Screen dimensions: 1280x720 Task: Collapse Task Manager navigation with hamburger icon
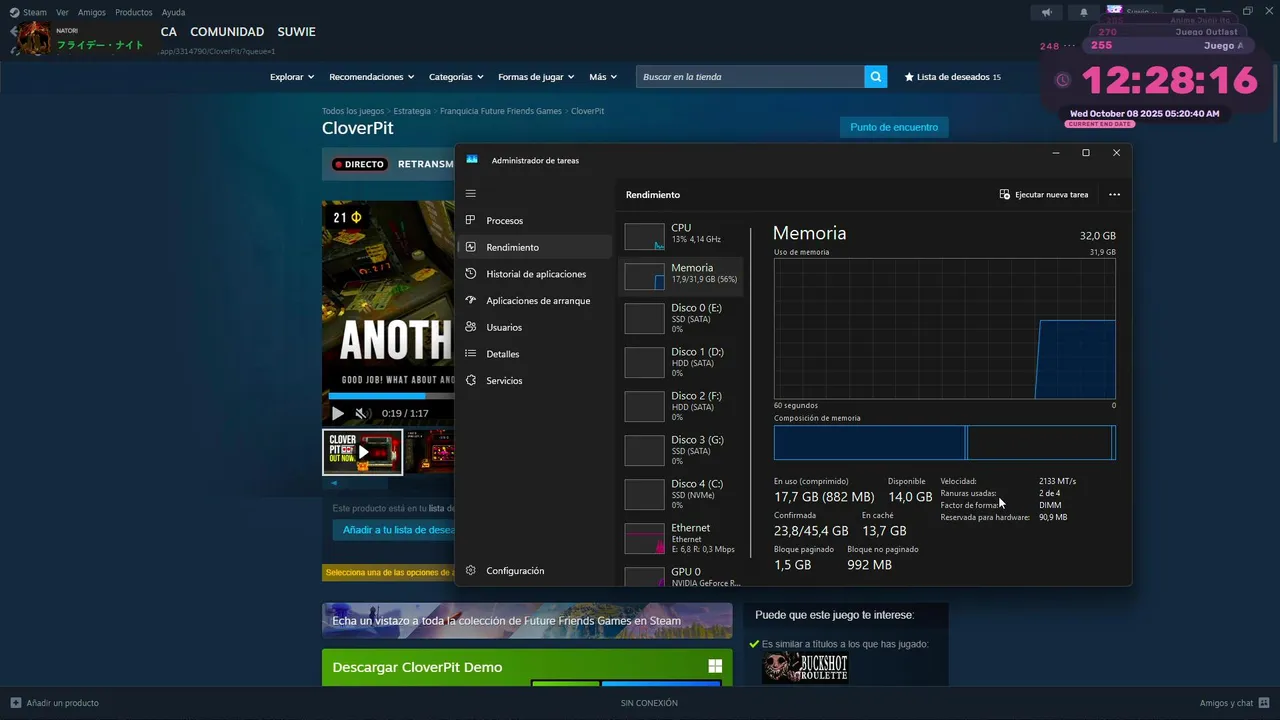pyautogui.click(x=471, y=194)
